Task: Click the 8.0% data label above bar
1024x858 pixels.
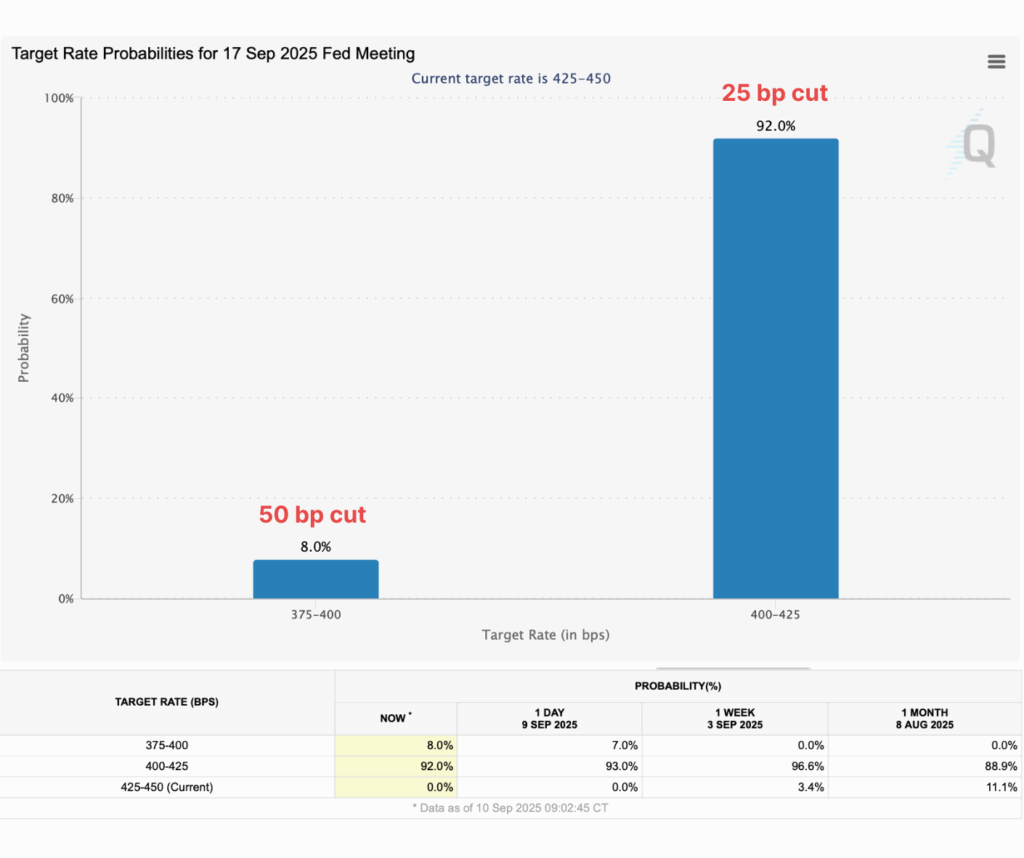Action: [316, 547]
